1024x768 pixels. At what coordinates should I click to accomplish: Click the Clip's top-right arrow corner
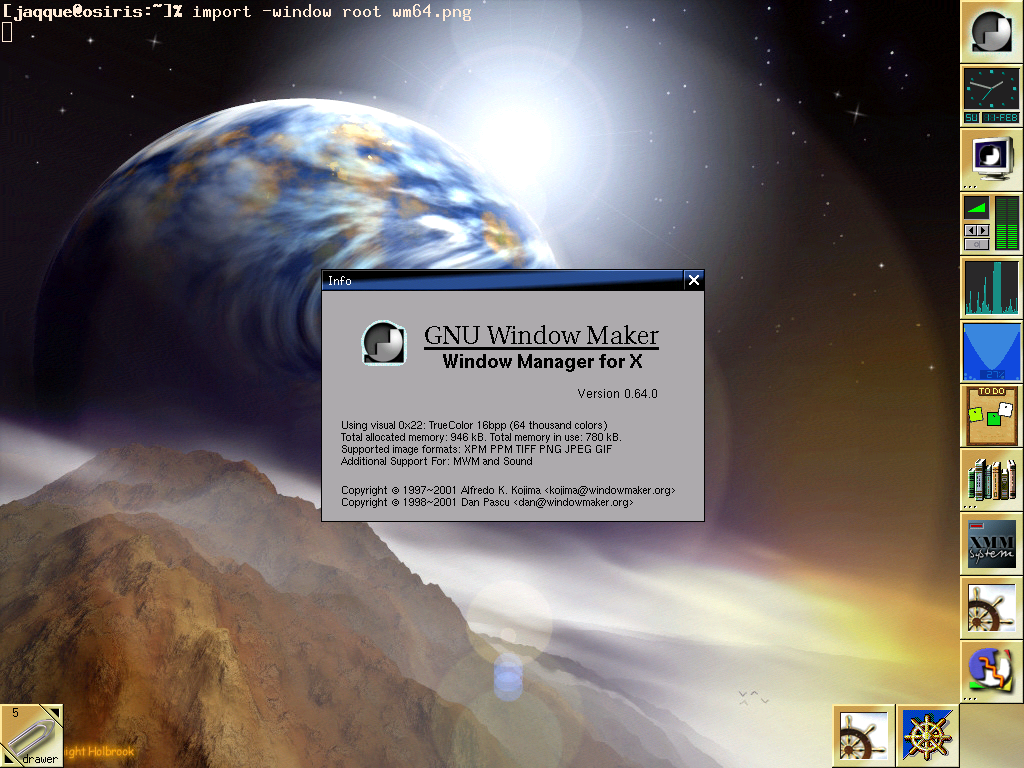(54, 713)
